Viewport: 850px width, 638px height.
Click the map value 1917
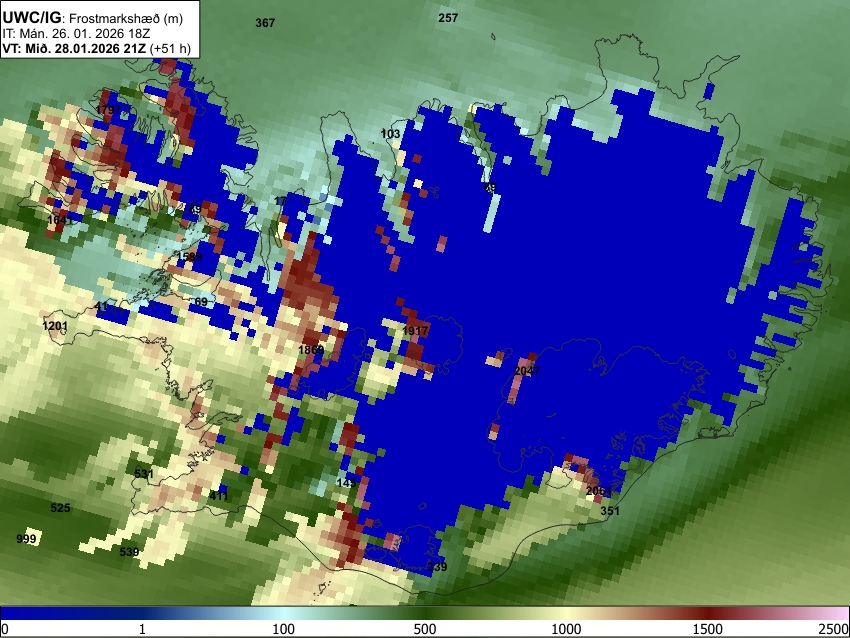tap(415, 330)
